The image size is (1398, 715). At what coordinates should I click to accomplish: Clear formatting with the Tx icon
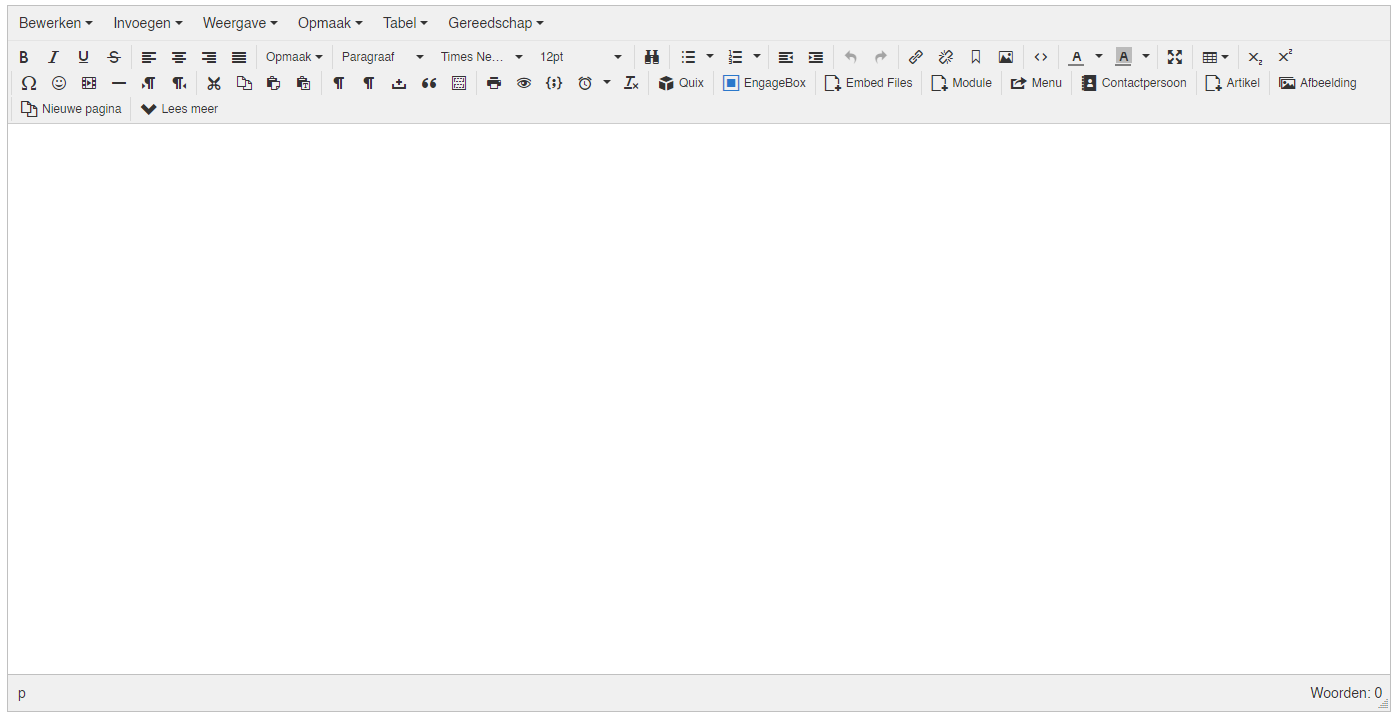[x=631, y=83]
